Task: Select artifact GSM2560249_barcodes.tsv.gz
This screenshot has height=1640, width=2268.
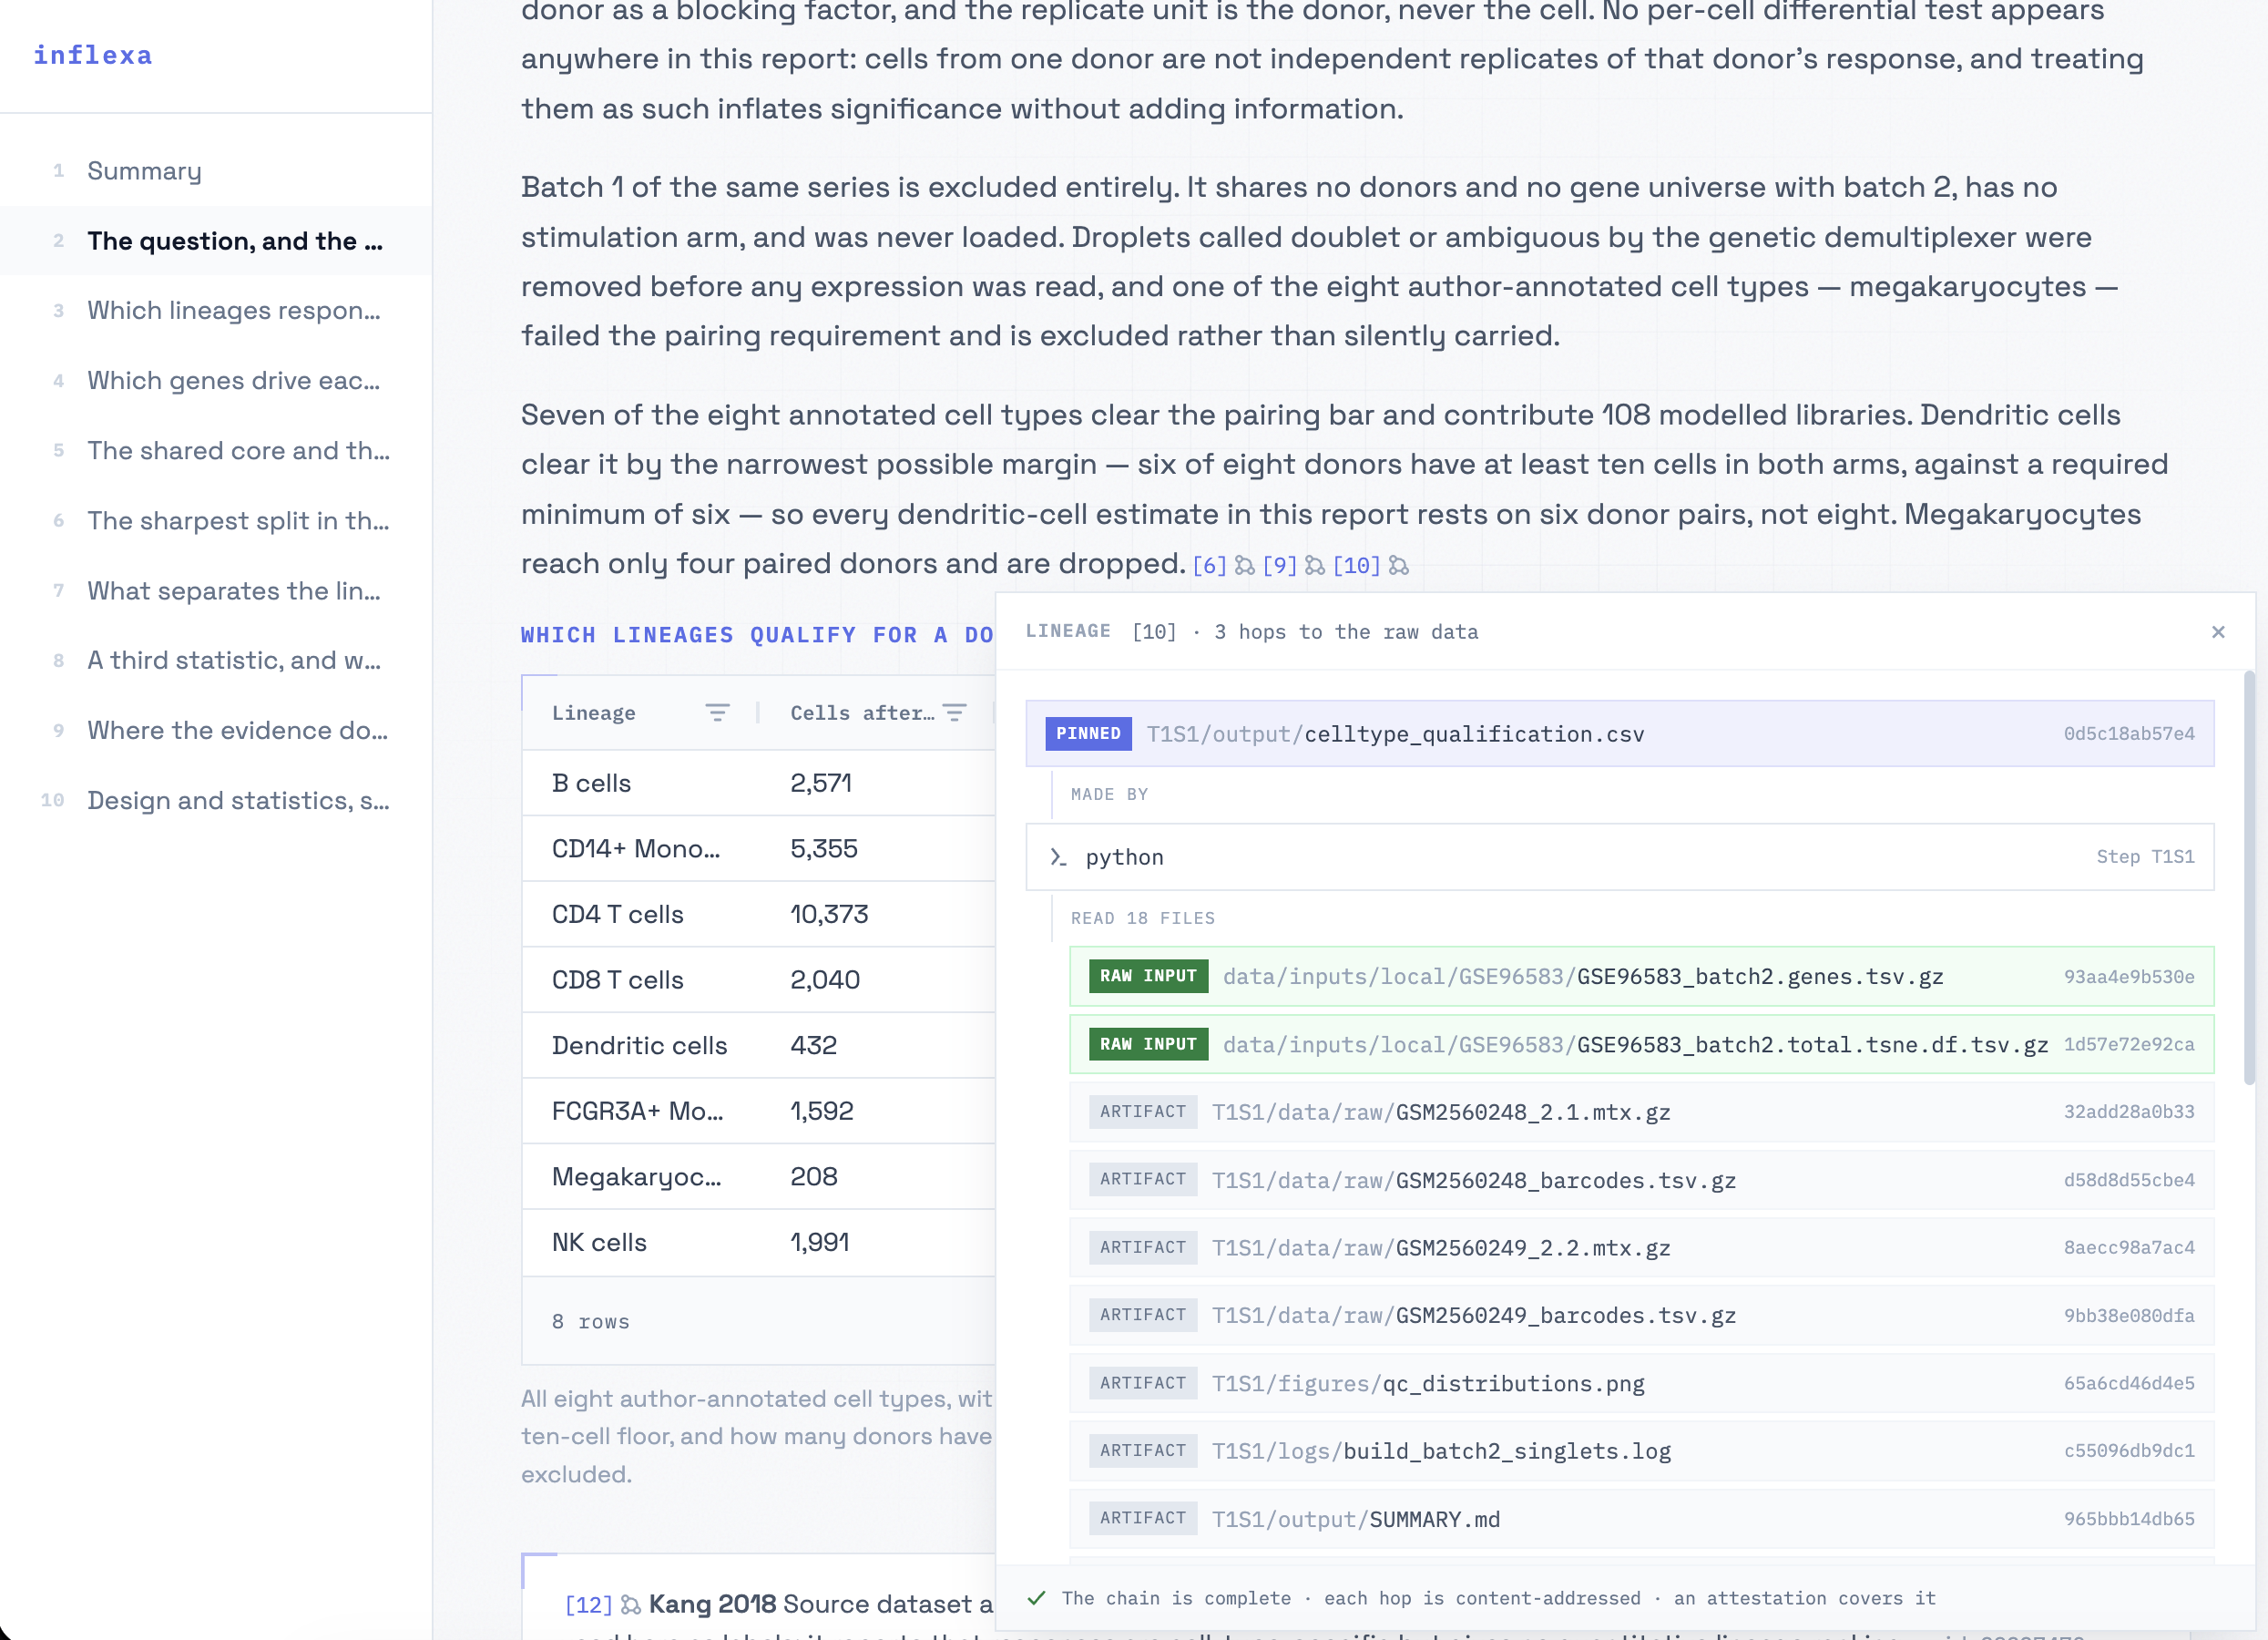Action: [1641, 1315]
